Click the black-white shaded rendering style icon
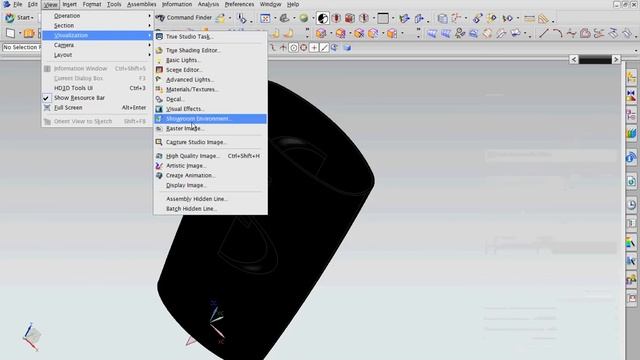 coord(322,18)
